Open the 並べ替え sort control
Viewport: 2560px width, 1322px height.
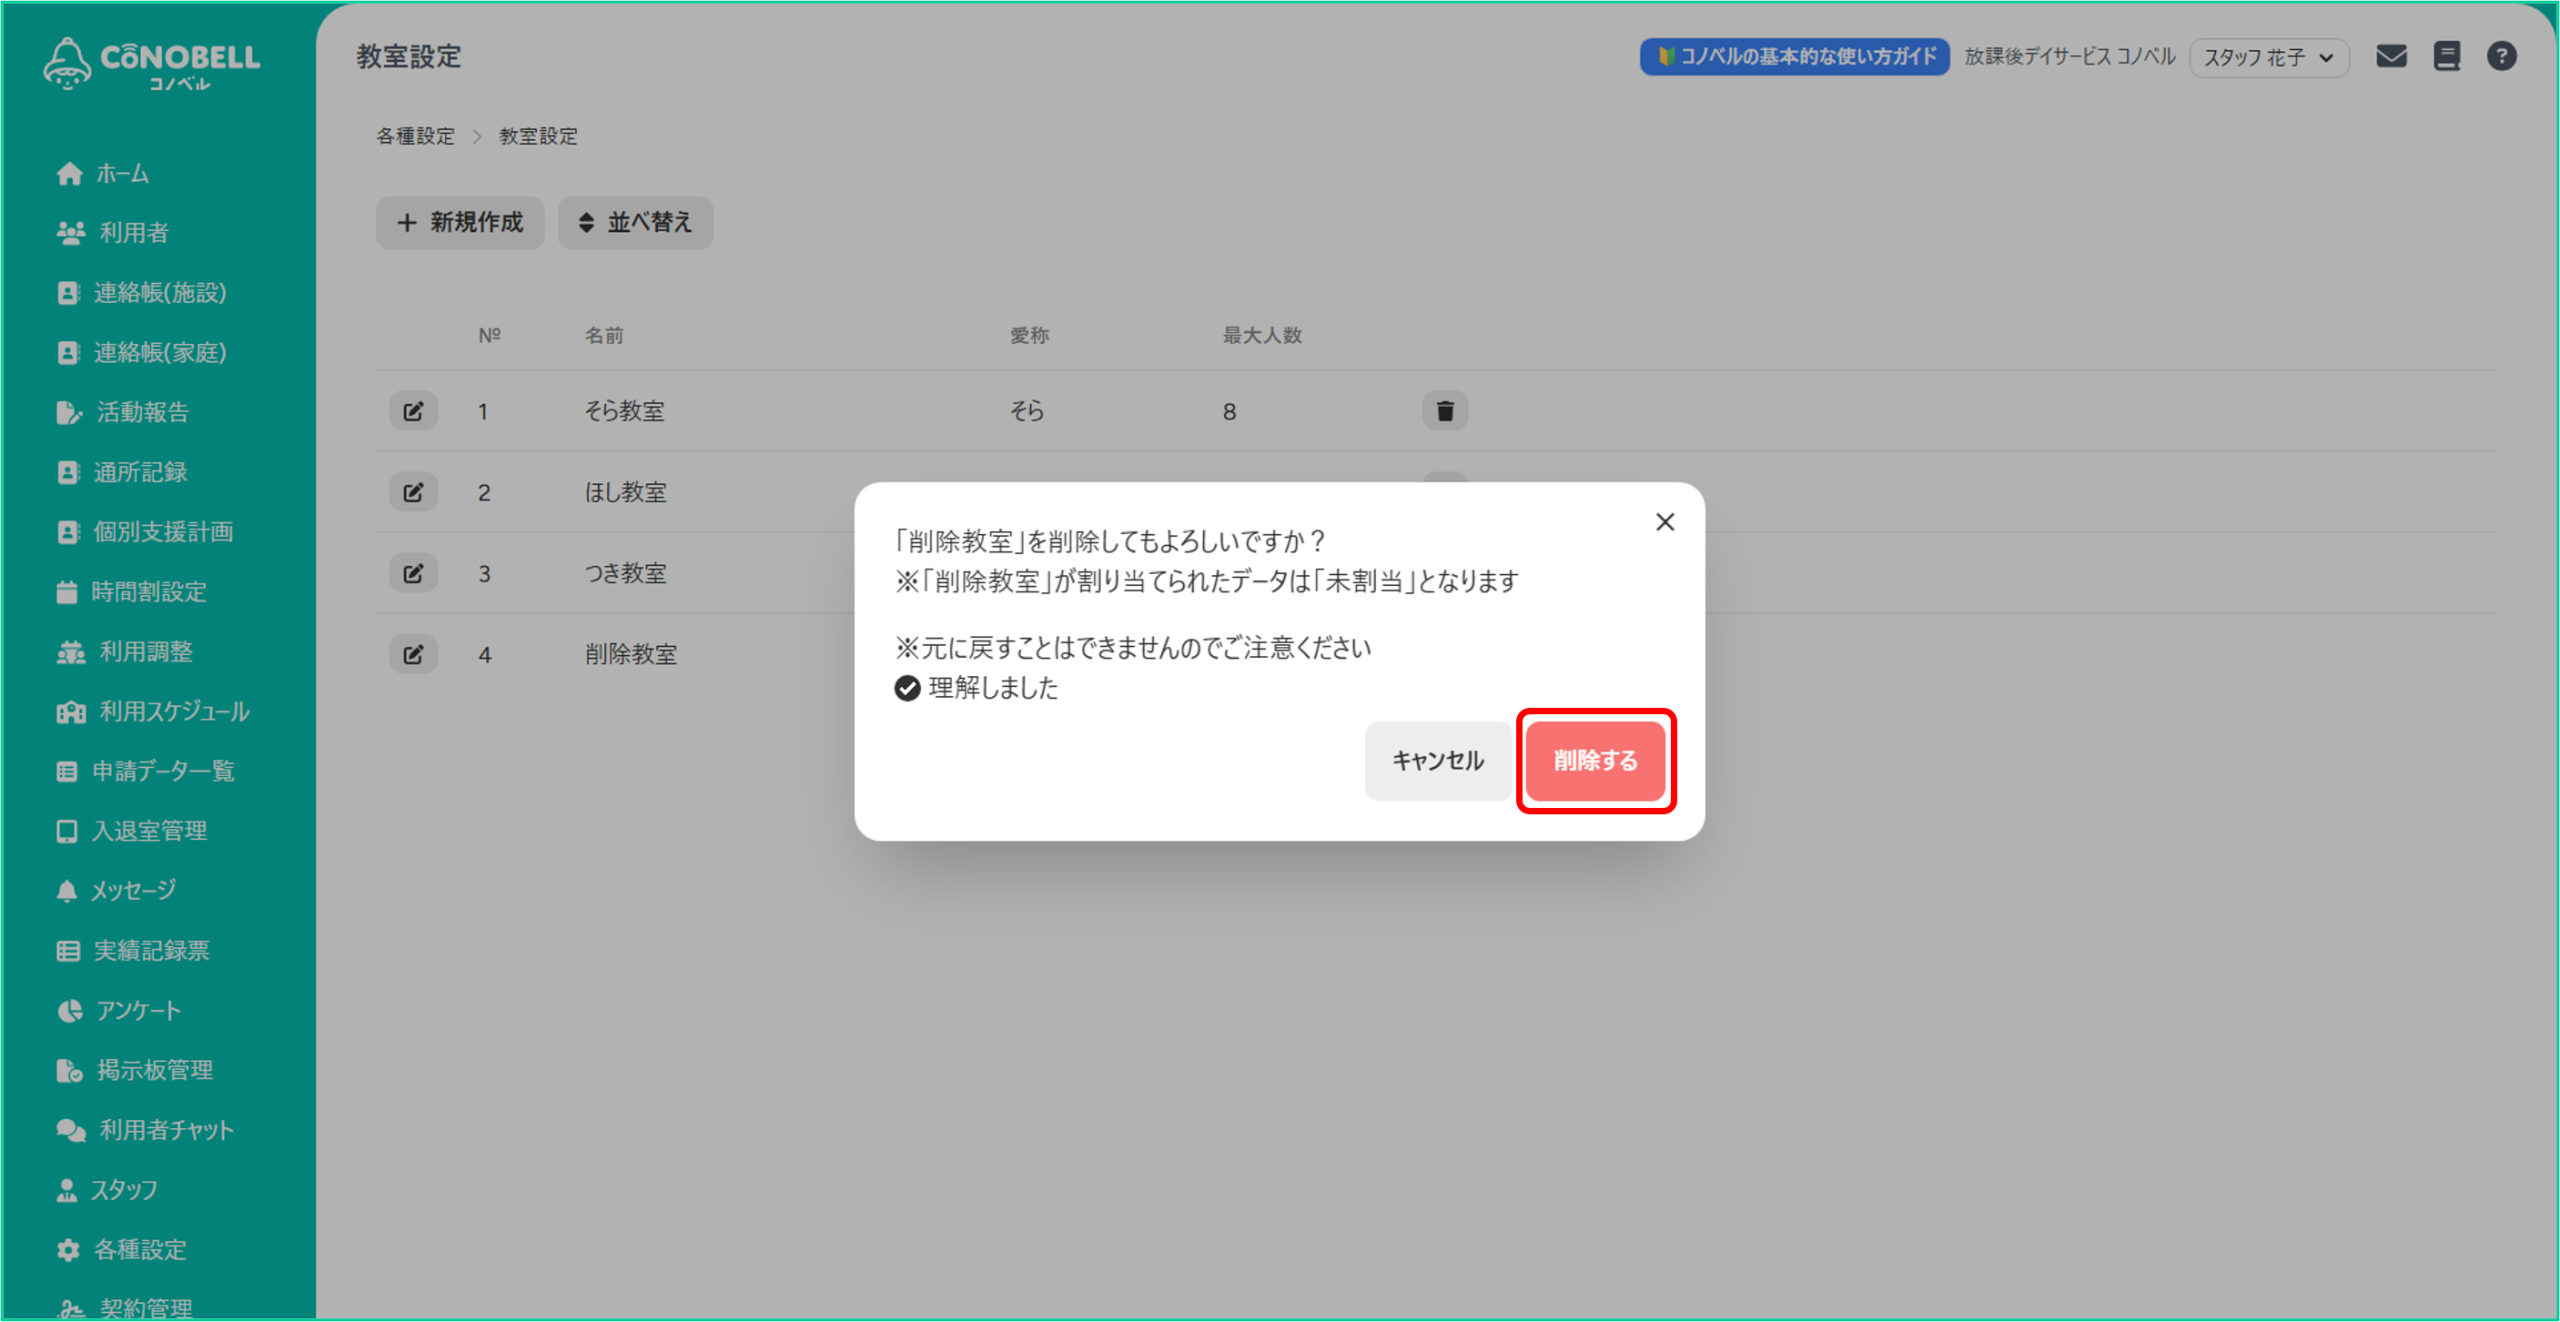[x=635, y=222]
